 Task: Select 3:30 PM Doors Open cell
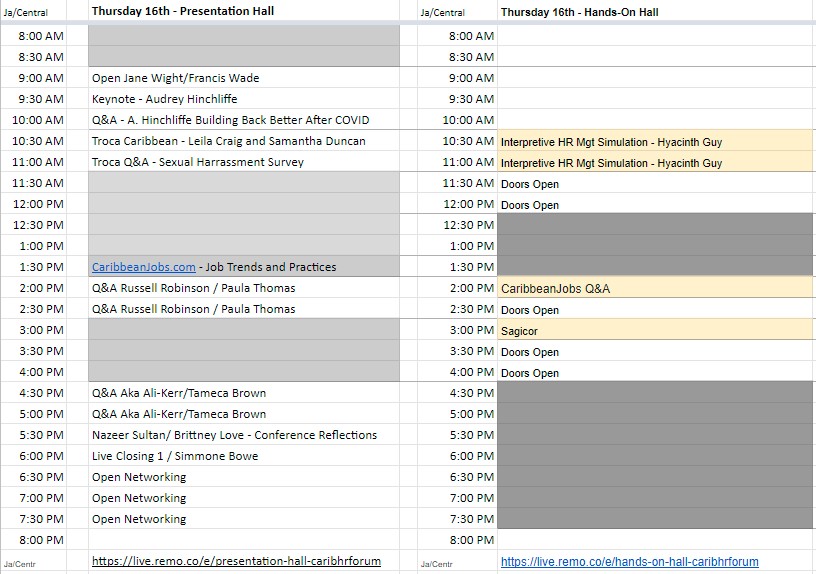coord(655,351)
